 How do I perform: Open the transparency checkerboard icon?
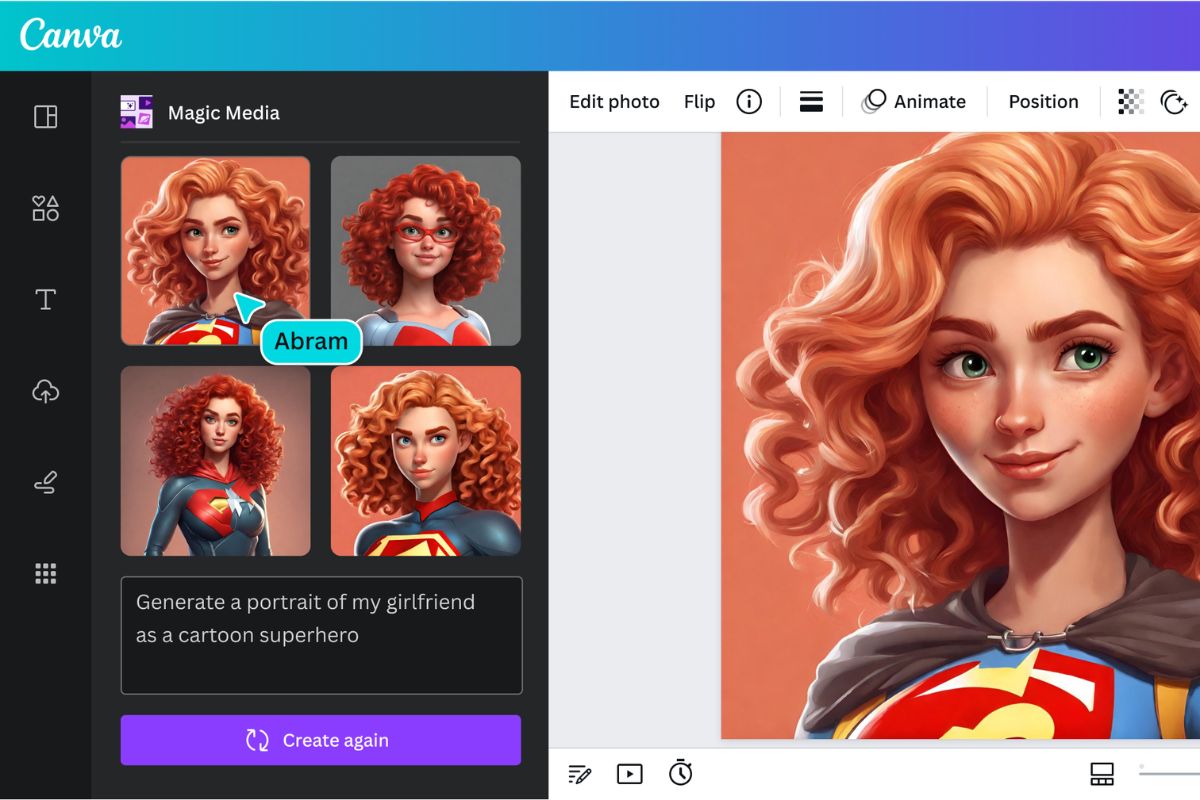pos(1131,102)
